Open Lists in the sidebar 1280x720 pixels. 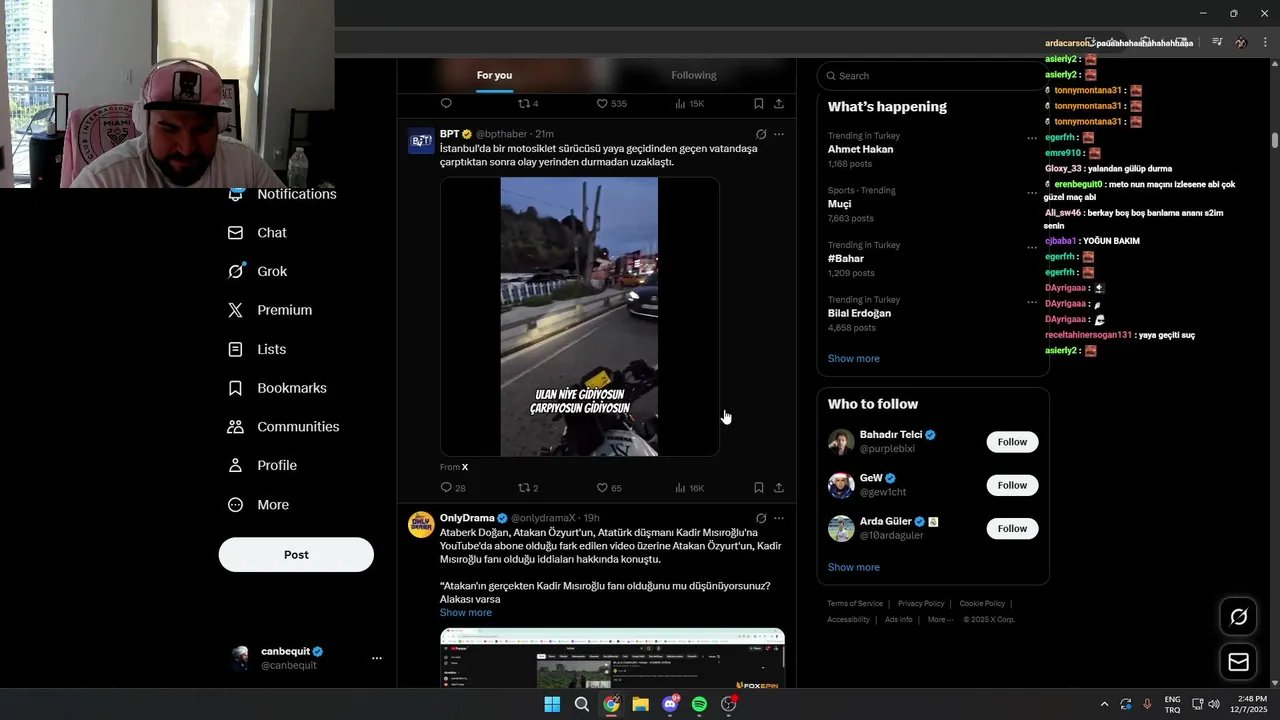(x=257, y=349)
